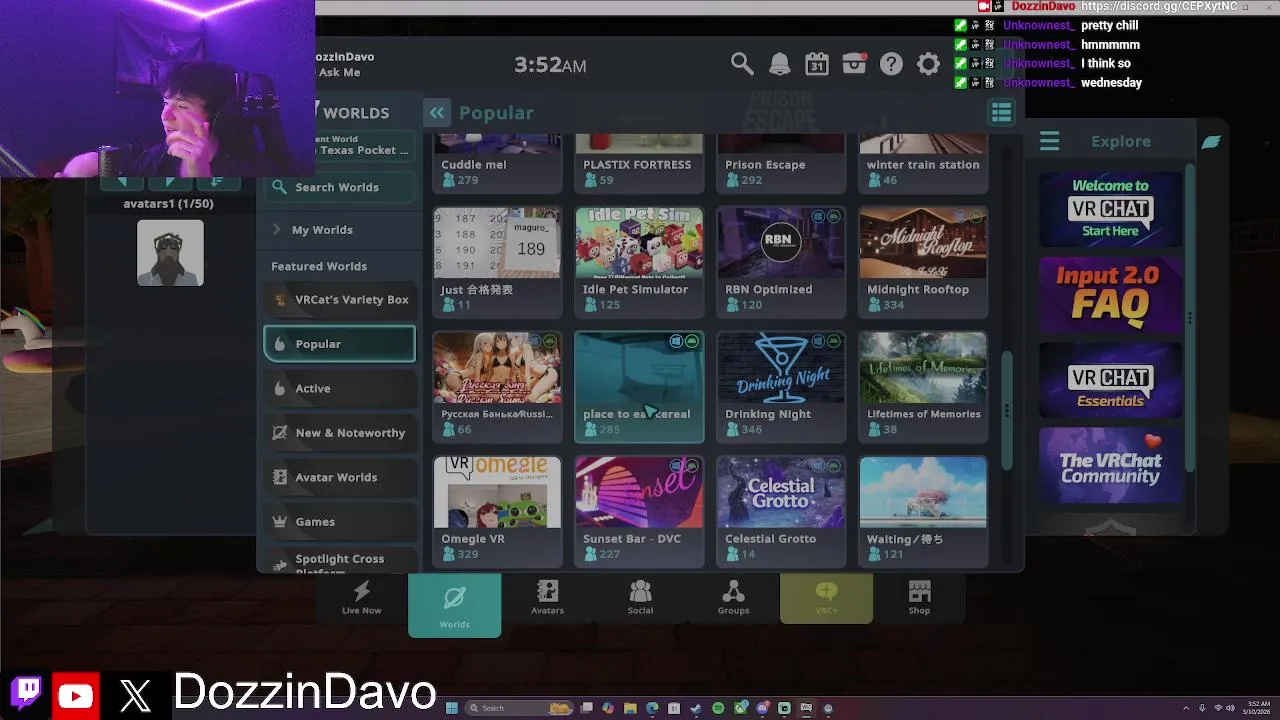Open Microsoft Edge from the taskbar
This screenshot has height=720, width=1280.
pyautogui.click(x=652, y=708)
